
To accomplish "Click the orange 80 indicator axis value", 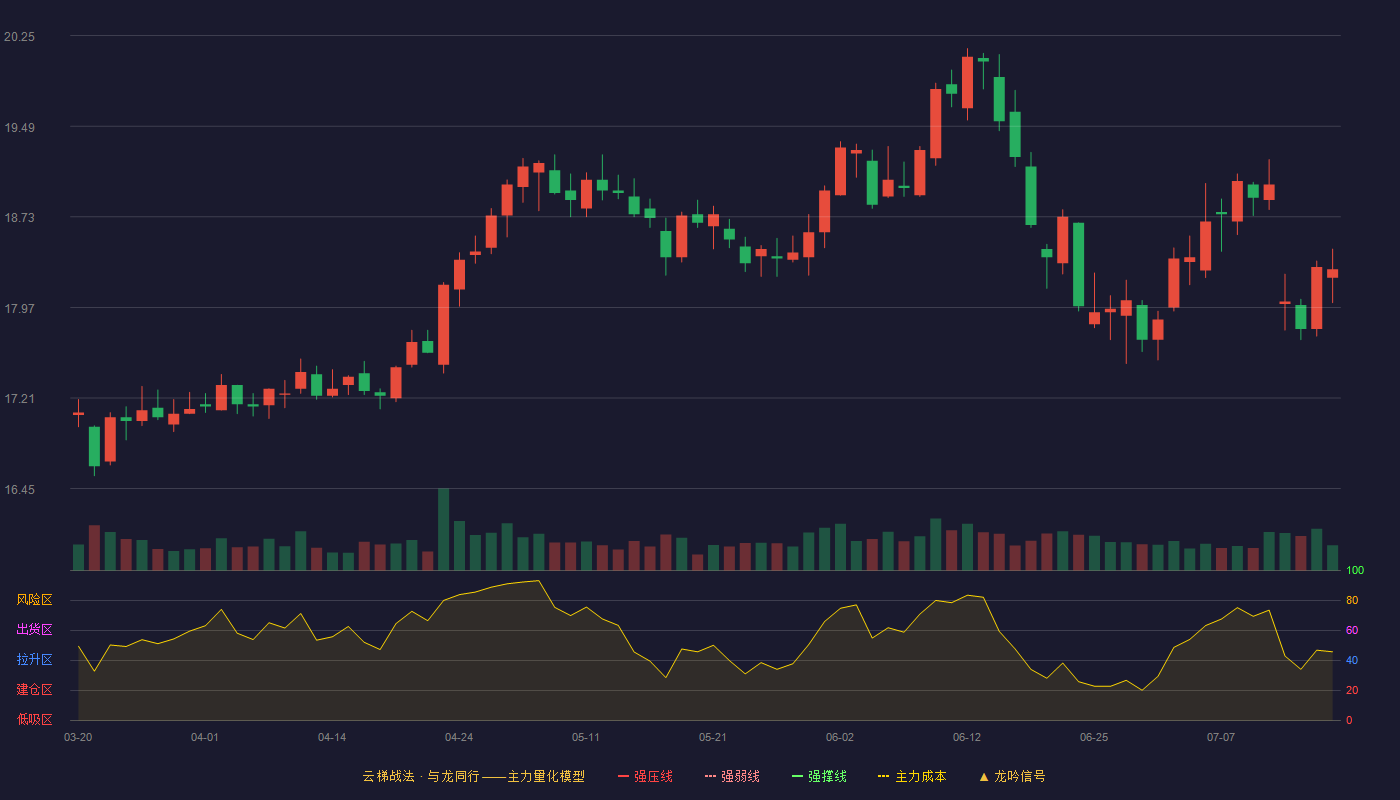I will pos(1352,600).
